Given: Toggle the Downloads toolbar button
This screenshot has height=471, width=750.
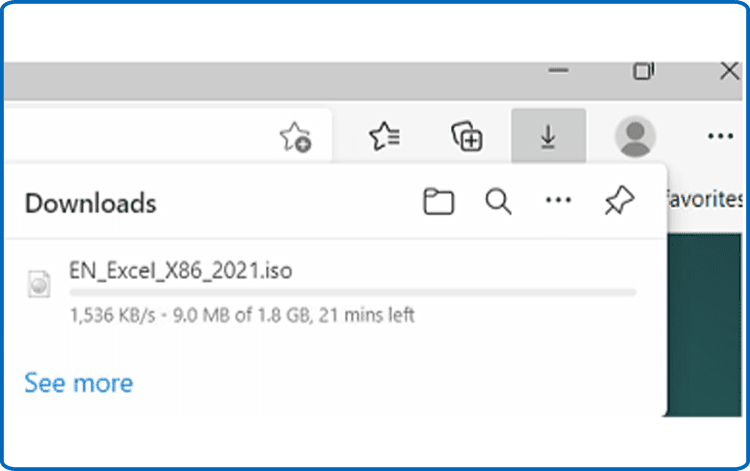Looking at the screenshot, I should coord(548,137).
